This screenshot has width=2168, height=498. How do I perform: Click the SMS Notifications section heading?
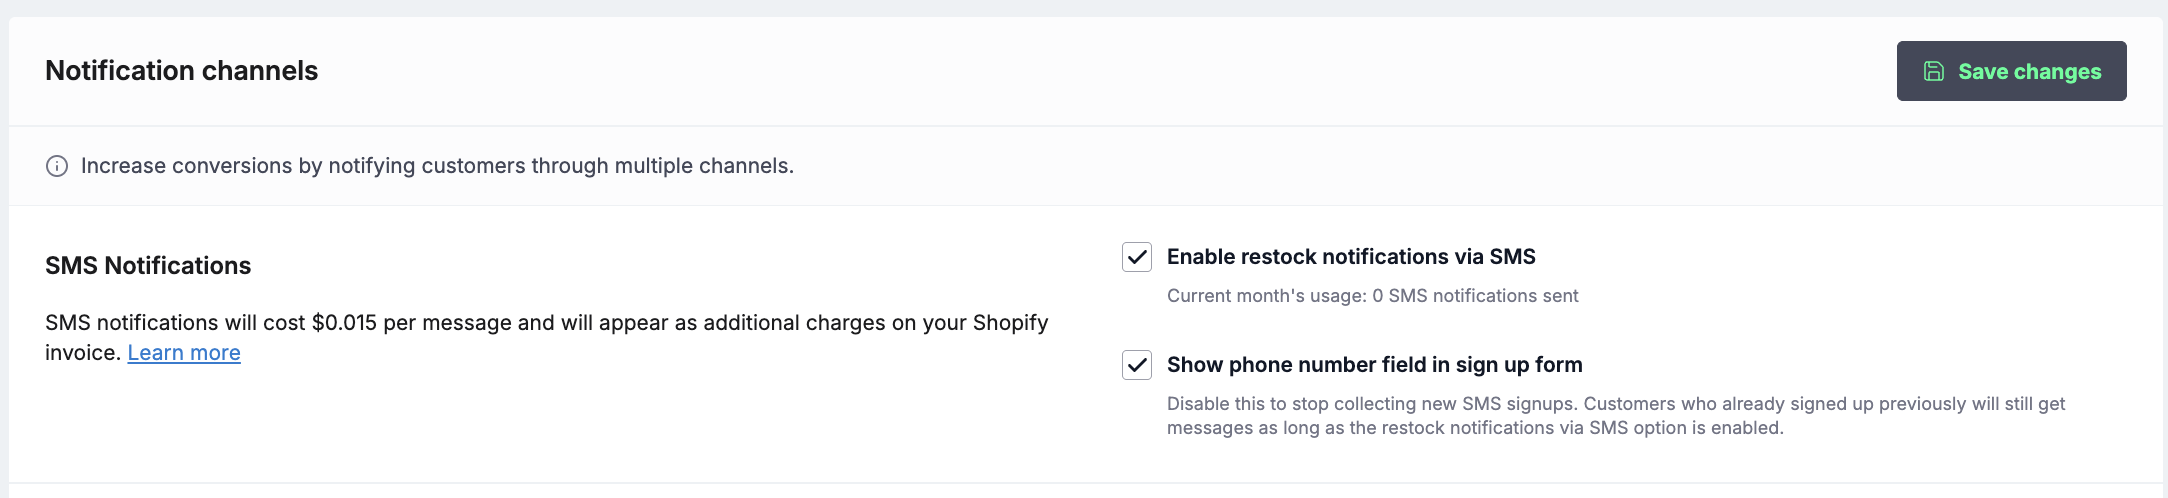point(148,266)
